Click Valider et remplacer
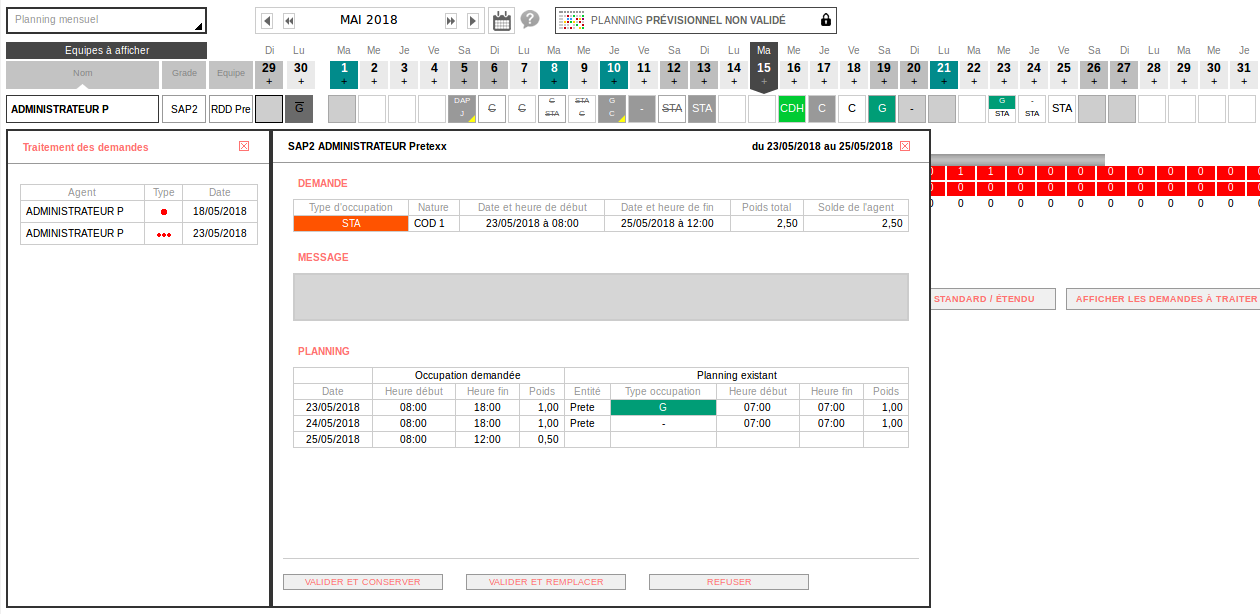This screenshot has width=1260, height=614. tap(546, 582)
